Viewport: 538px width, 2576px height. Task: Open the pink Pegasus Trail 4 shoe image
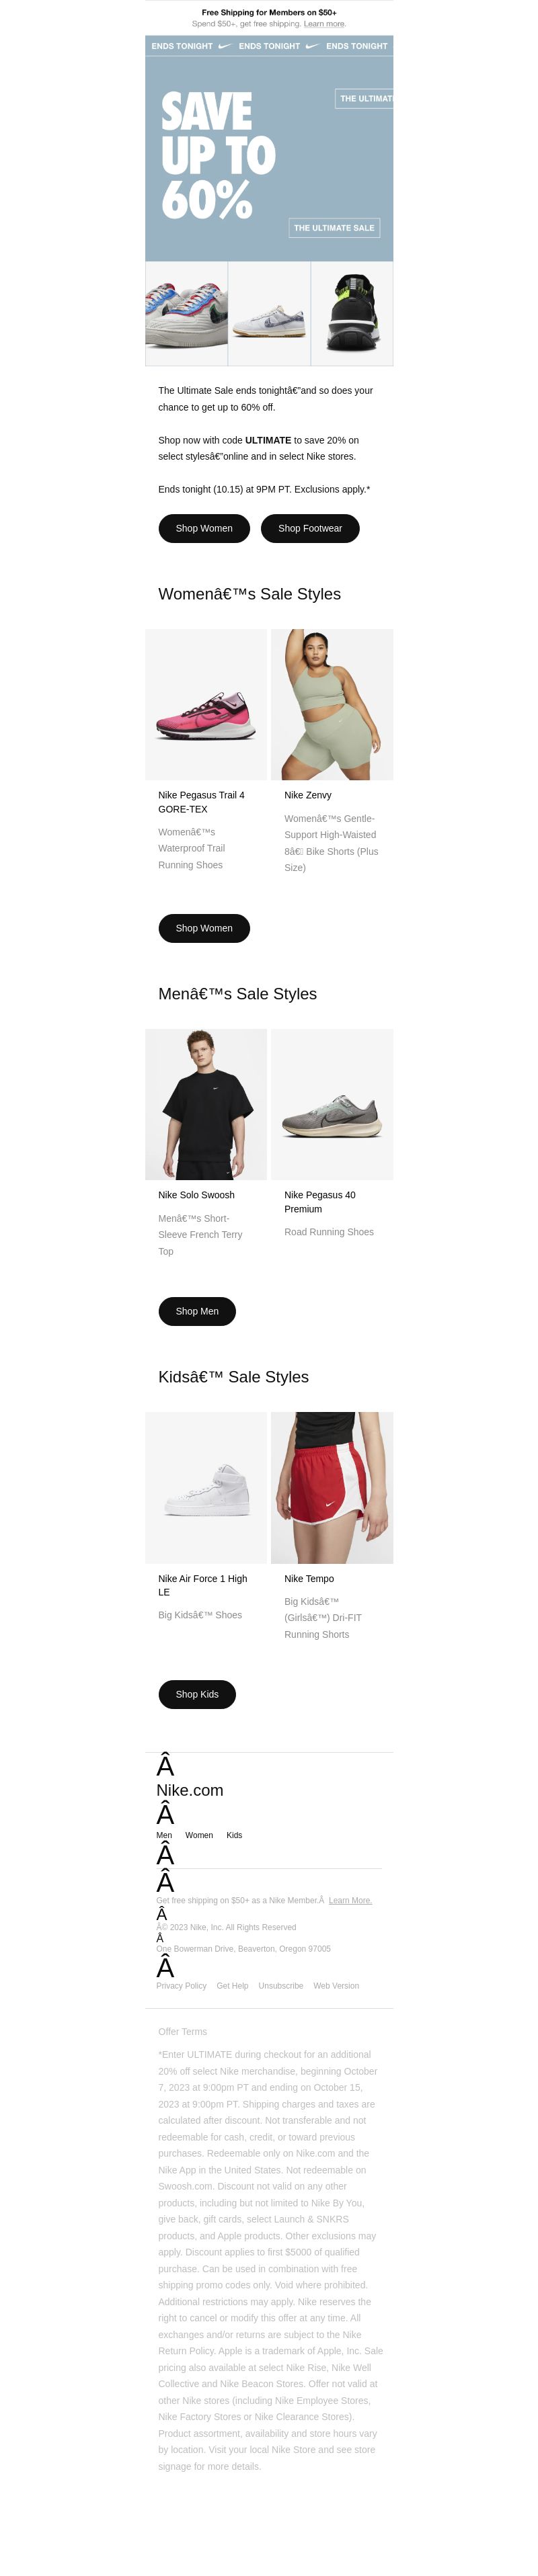click(206, 704)
